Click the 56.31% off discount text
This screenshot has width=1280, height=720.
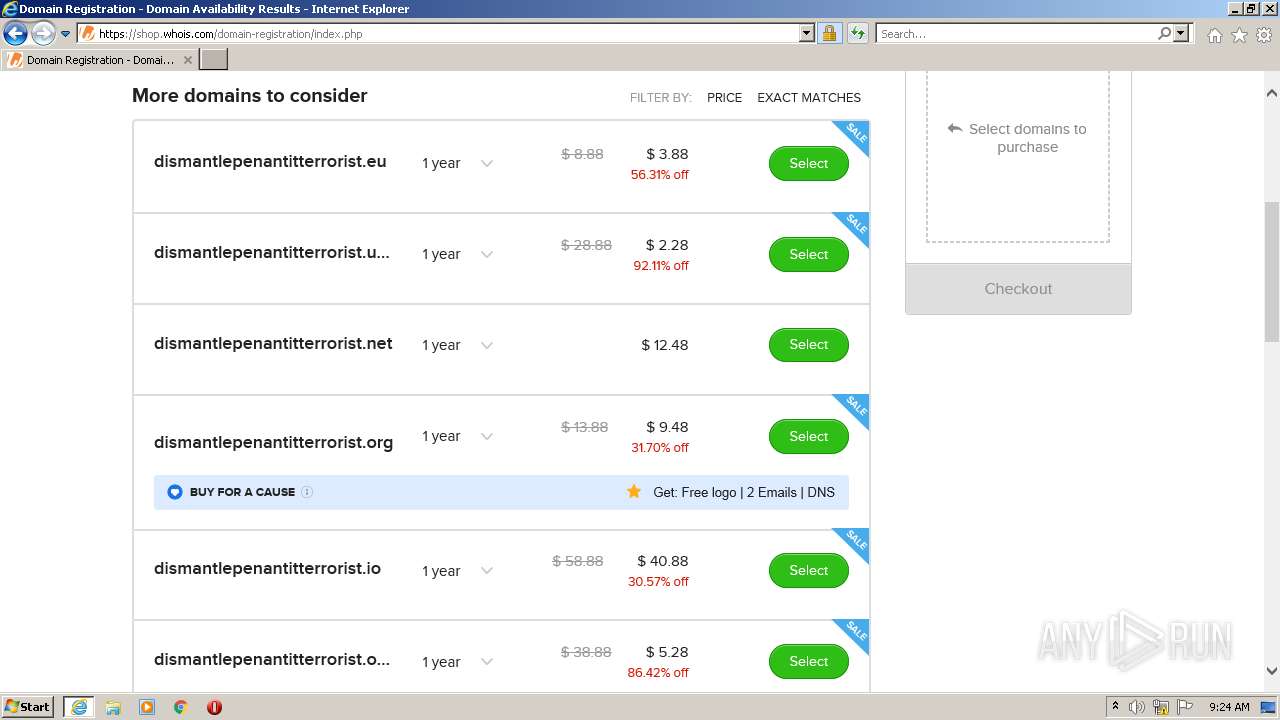(660, 174)
